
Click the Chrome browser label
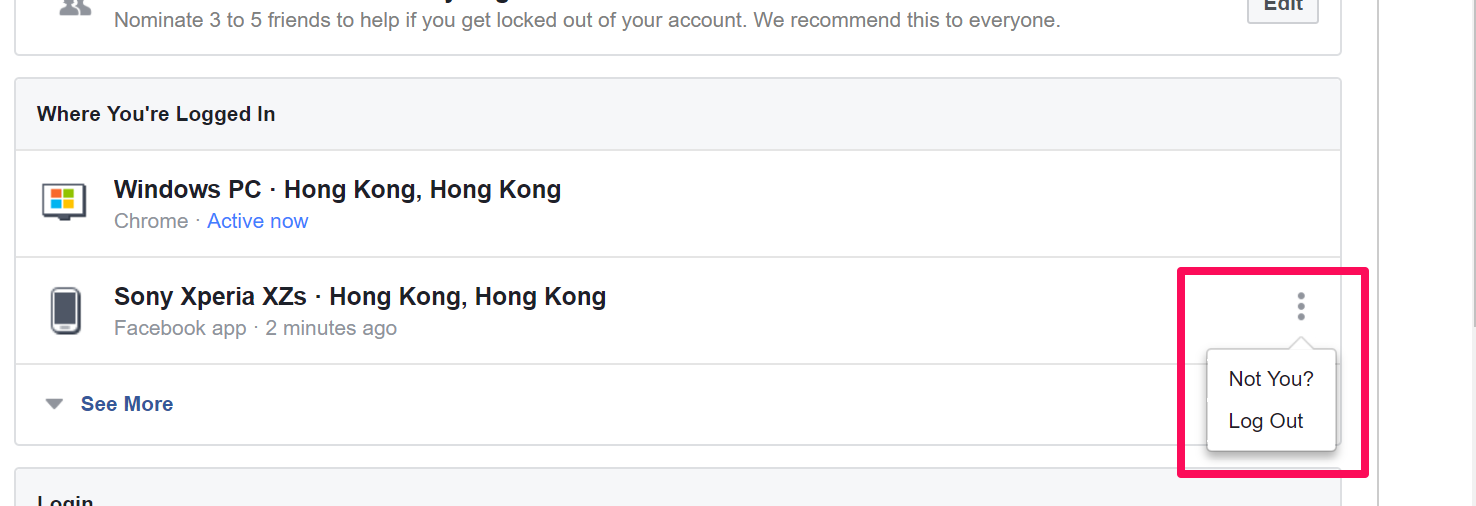[151, 221]
